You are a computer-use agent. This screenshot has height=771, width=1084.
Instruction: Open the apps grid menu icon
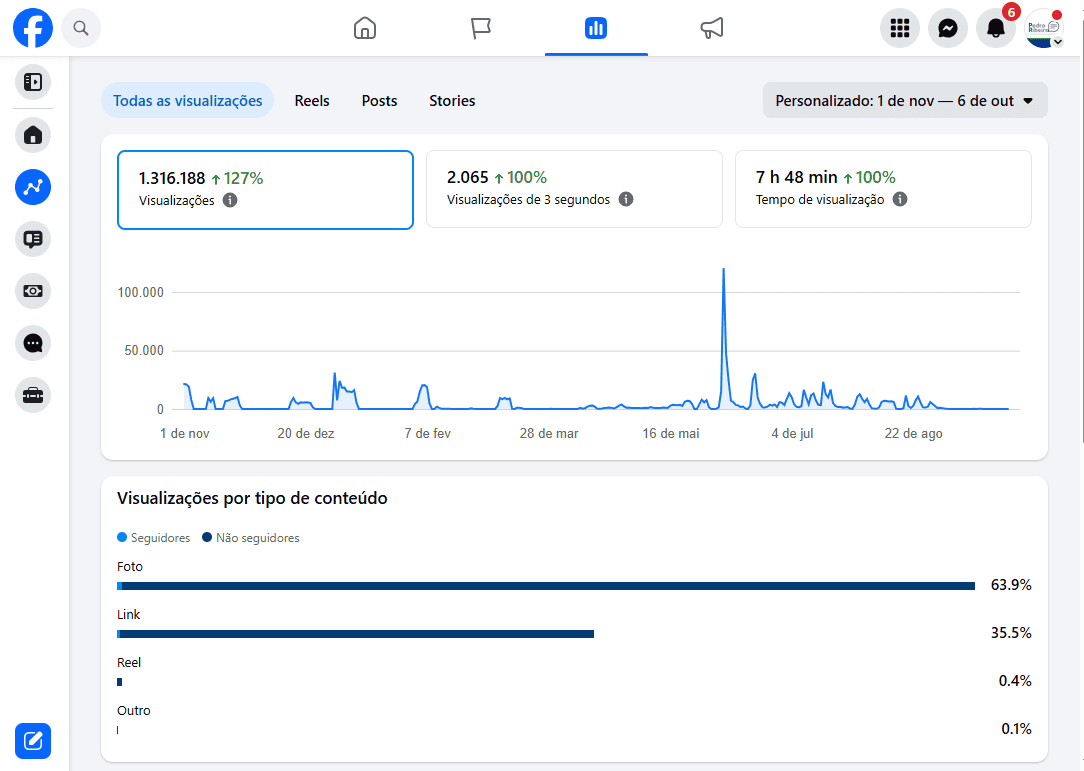pyautogui.click(x=899, y=28)
